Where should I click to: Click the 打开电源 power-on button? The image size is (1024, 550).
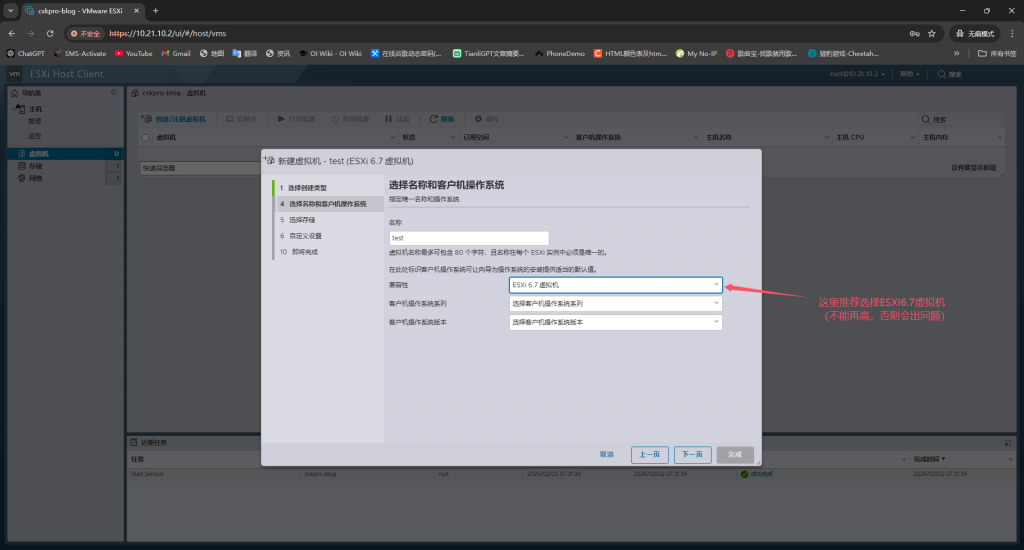point(296,119)
